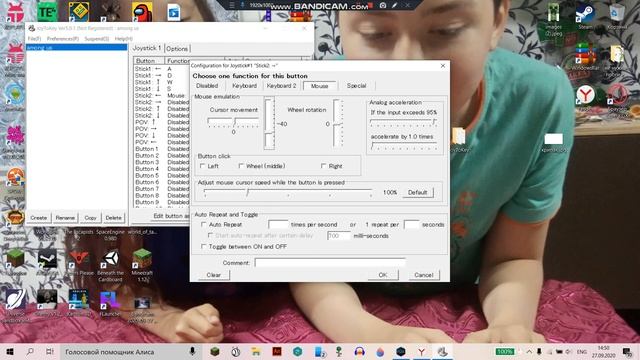Open the Windows Start menu
Viewport: 640px width, 360px height.
tap(10, 351)
